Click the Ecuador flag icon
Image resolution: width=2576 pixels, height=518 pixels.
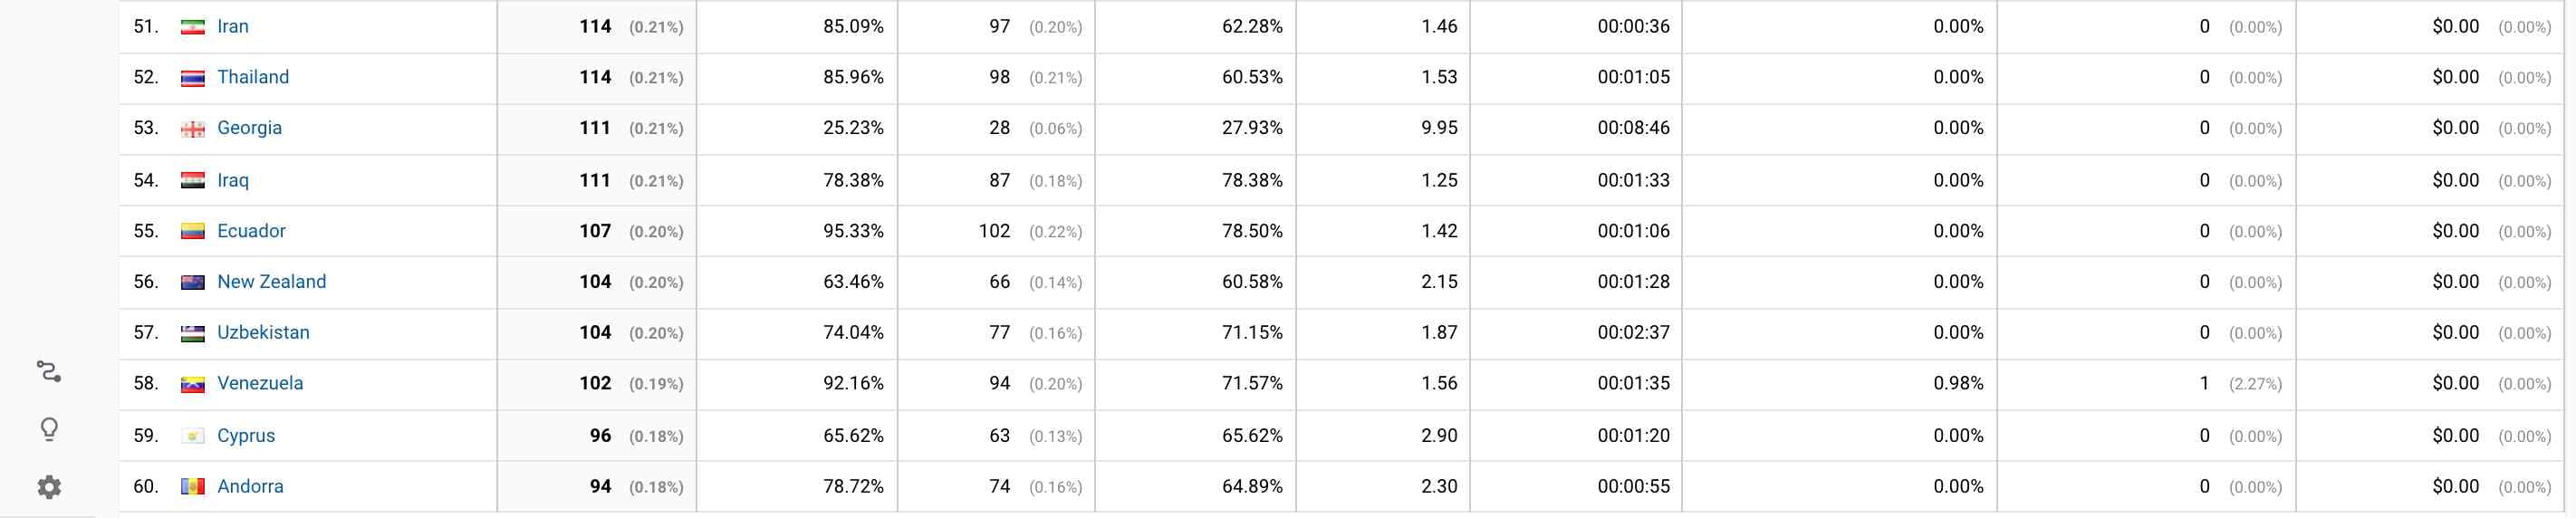pos(192,231)
